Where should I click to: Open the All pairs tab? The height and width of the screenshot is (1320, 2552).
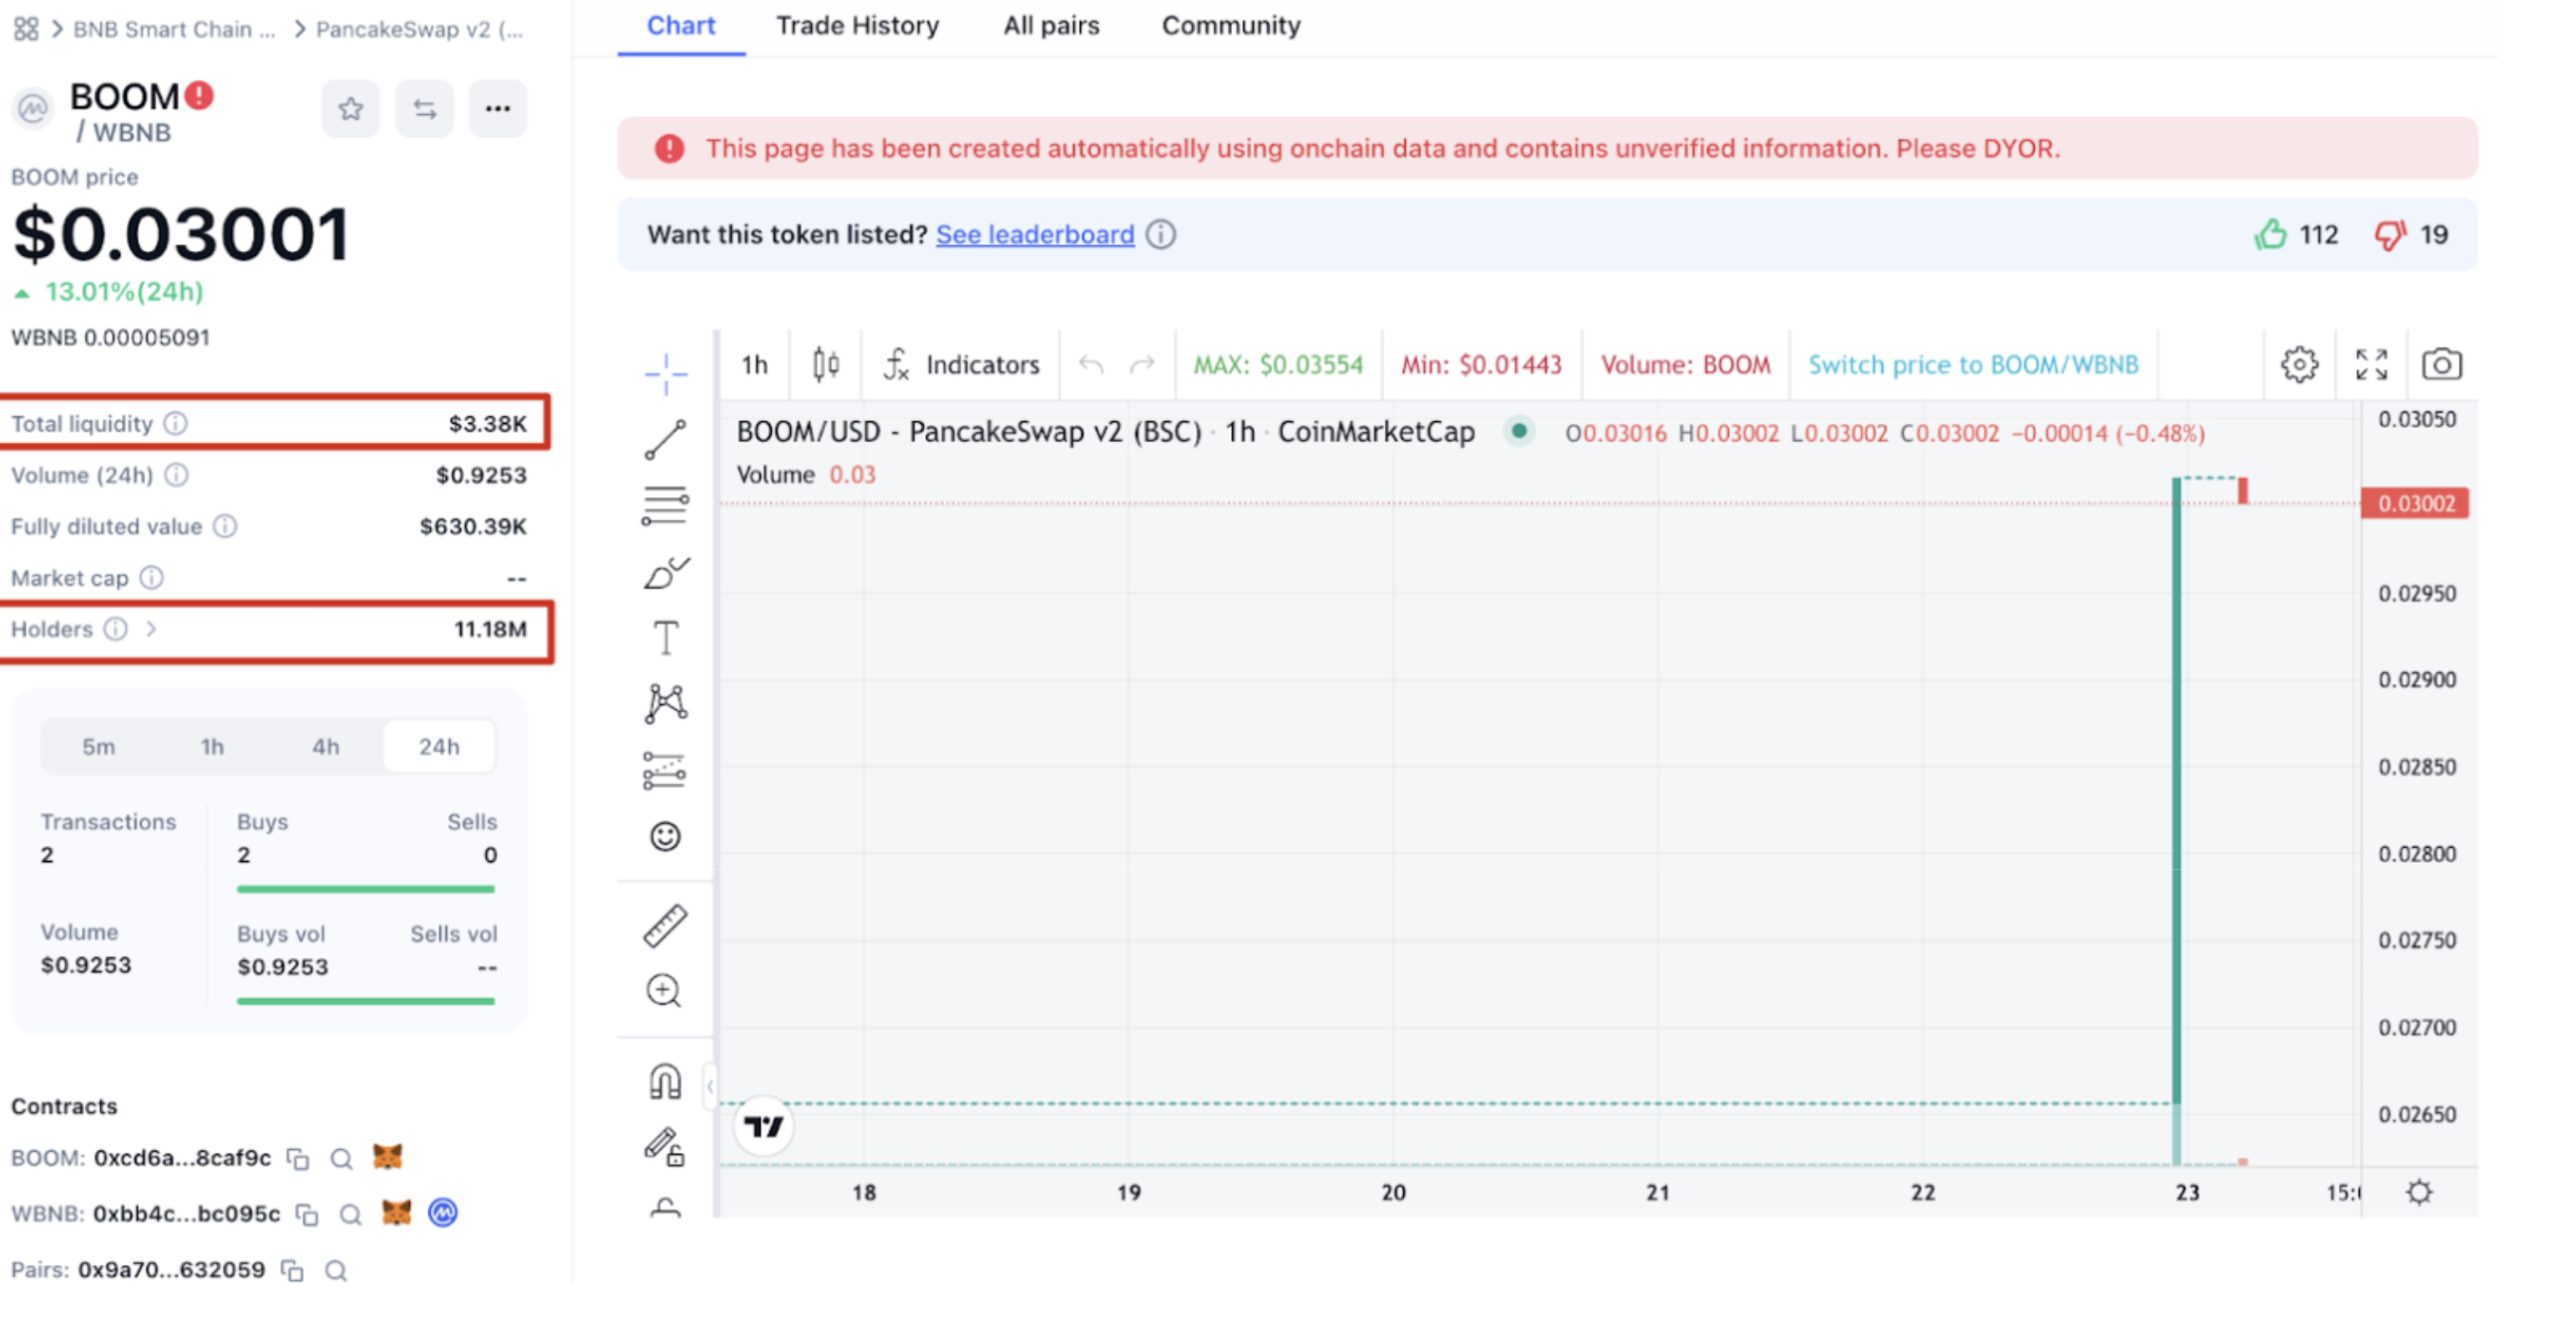pyautogui.click(x=1051, y=26)
